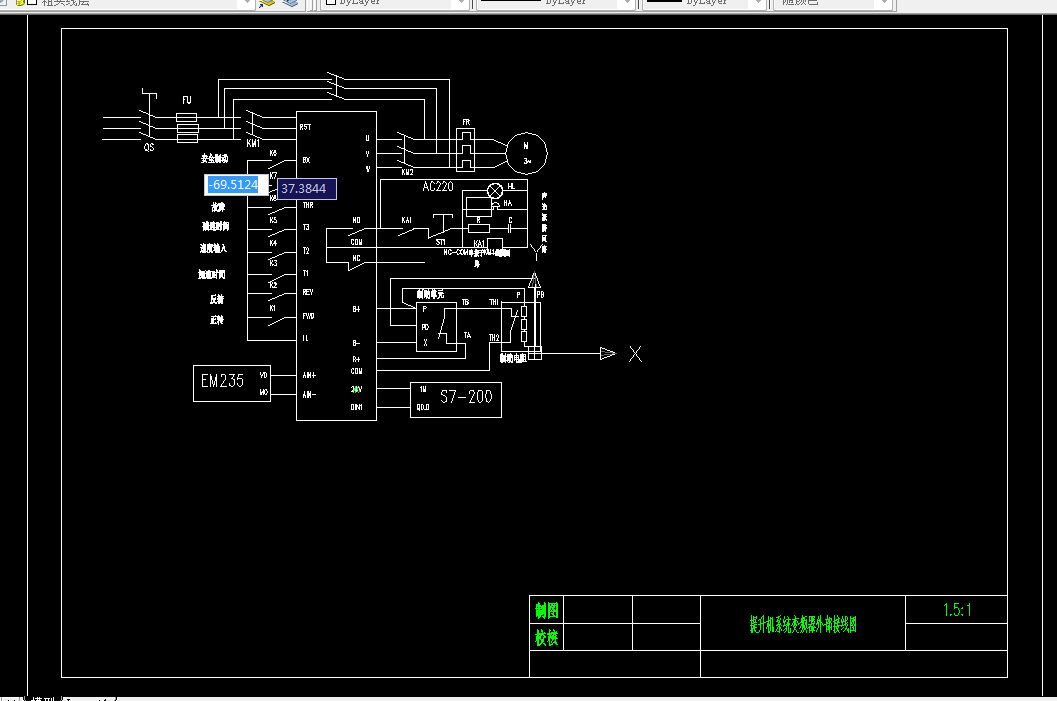Select the EM235 module text
This screenshot has width=1057, height=701.
click(222, 381)
